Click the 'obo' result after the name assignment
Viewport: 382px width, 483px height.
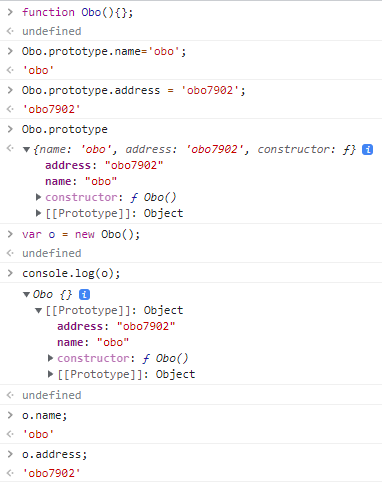(x=38, y=70)
